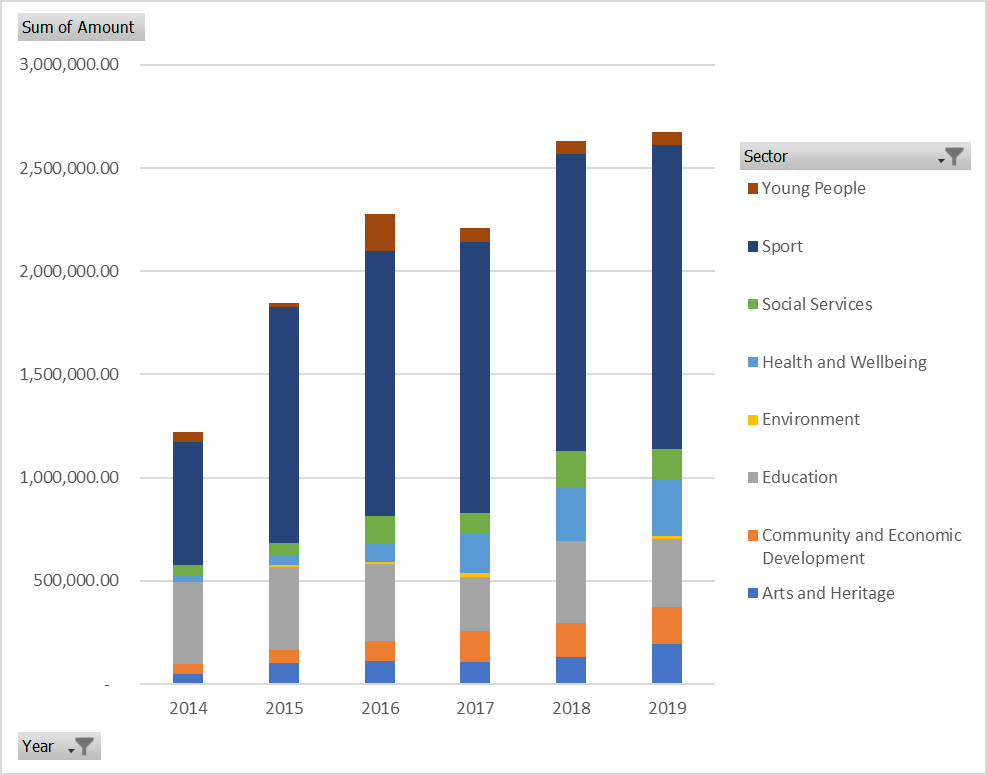Select the Sport segment of the 2017 bar

(x=475, y=378)
